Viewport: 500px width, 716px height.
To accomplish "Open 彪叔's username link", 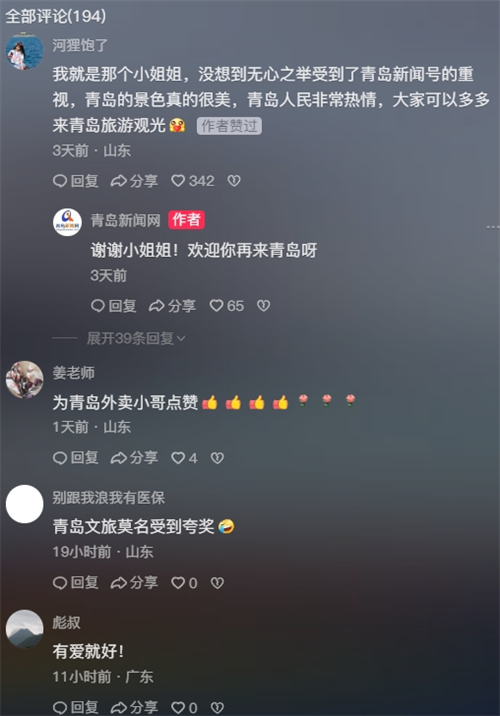I will pyautogui.click(x=66, y=622).
